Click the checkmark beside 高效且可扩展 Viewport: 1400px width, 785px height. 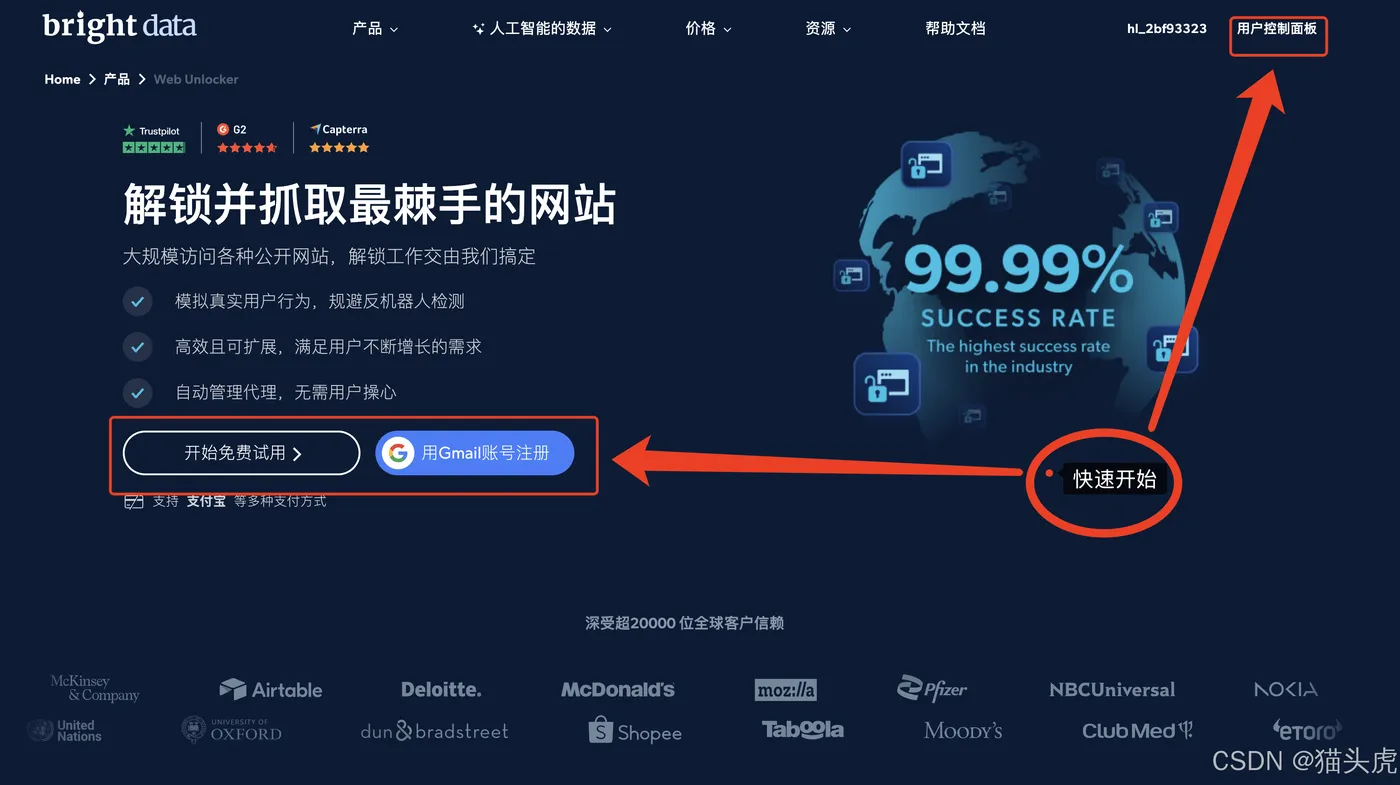[x=137, y=347]
